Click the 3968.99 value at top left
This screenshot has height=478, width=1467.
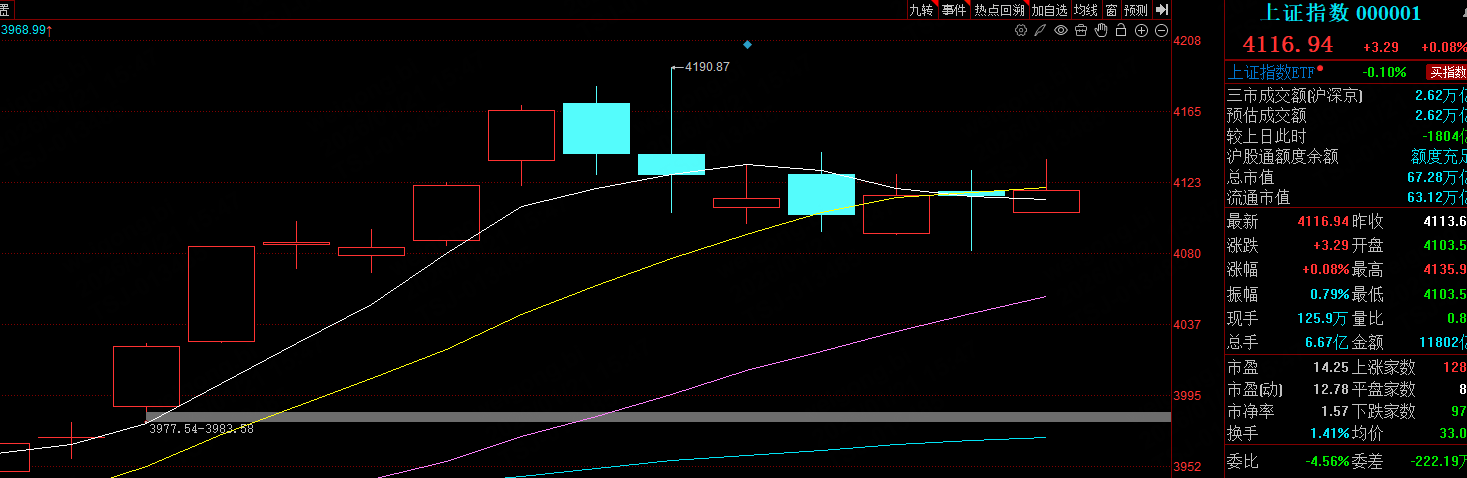click(x=26, y=30)
